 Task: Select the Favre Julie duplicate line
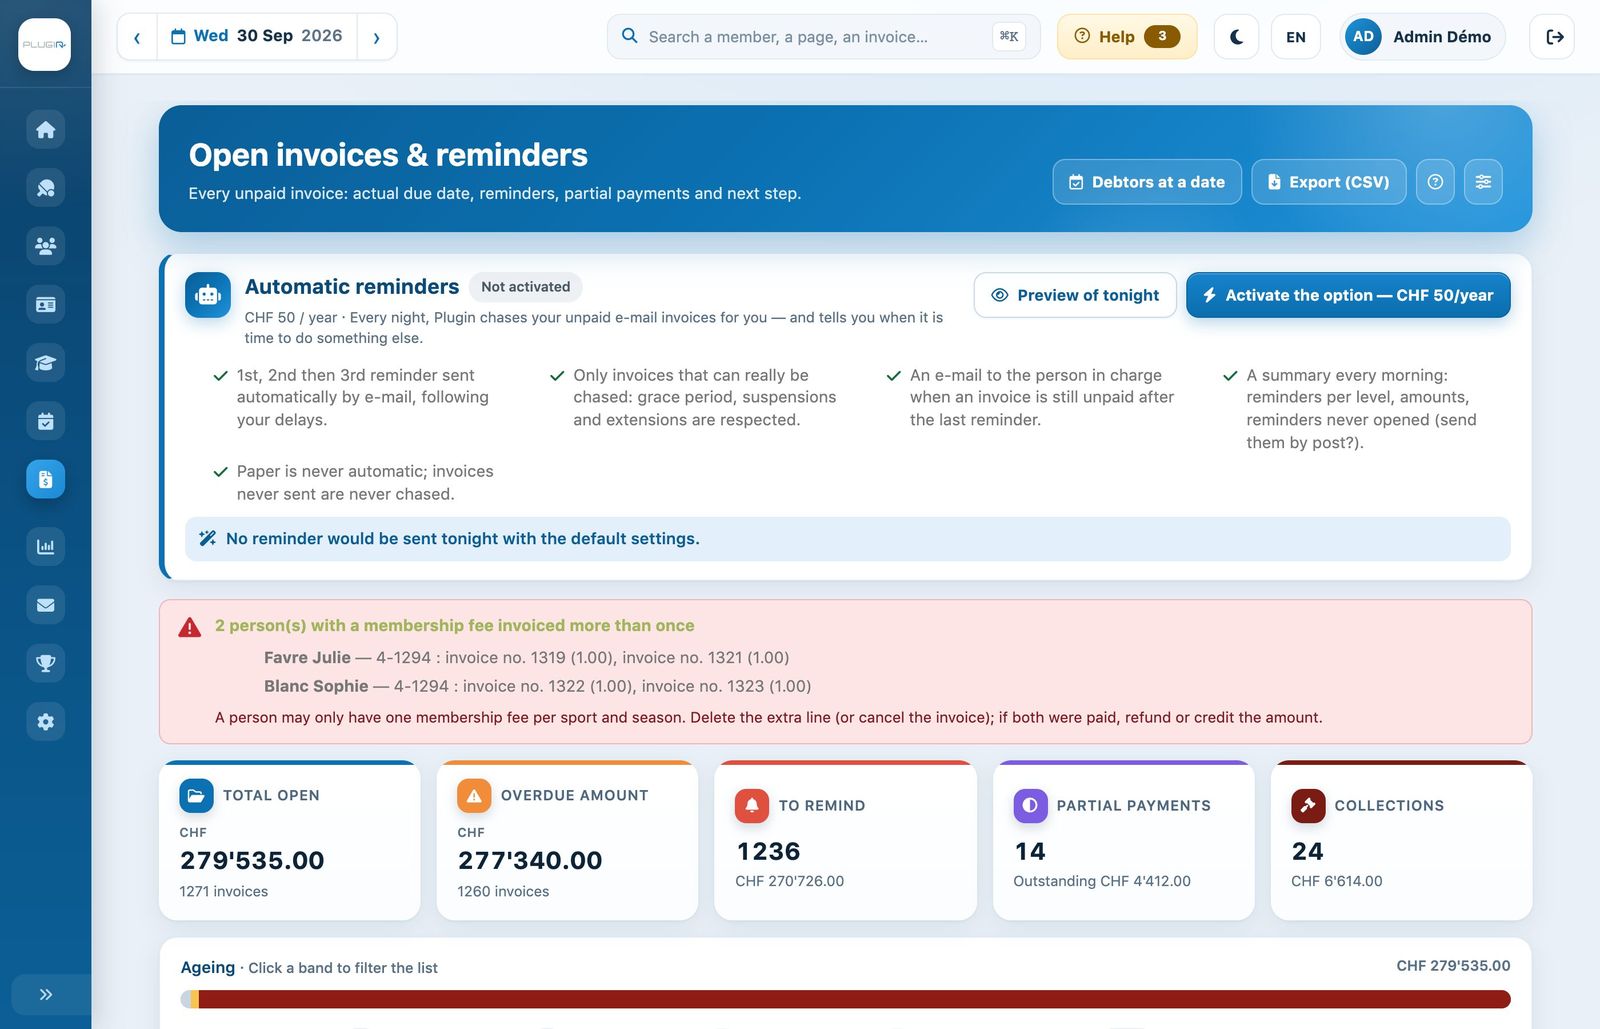pyautogui.click(x=527, y=658)
